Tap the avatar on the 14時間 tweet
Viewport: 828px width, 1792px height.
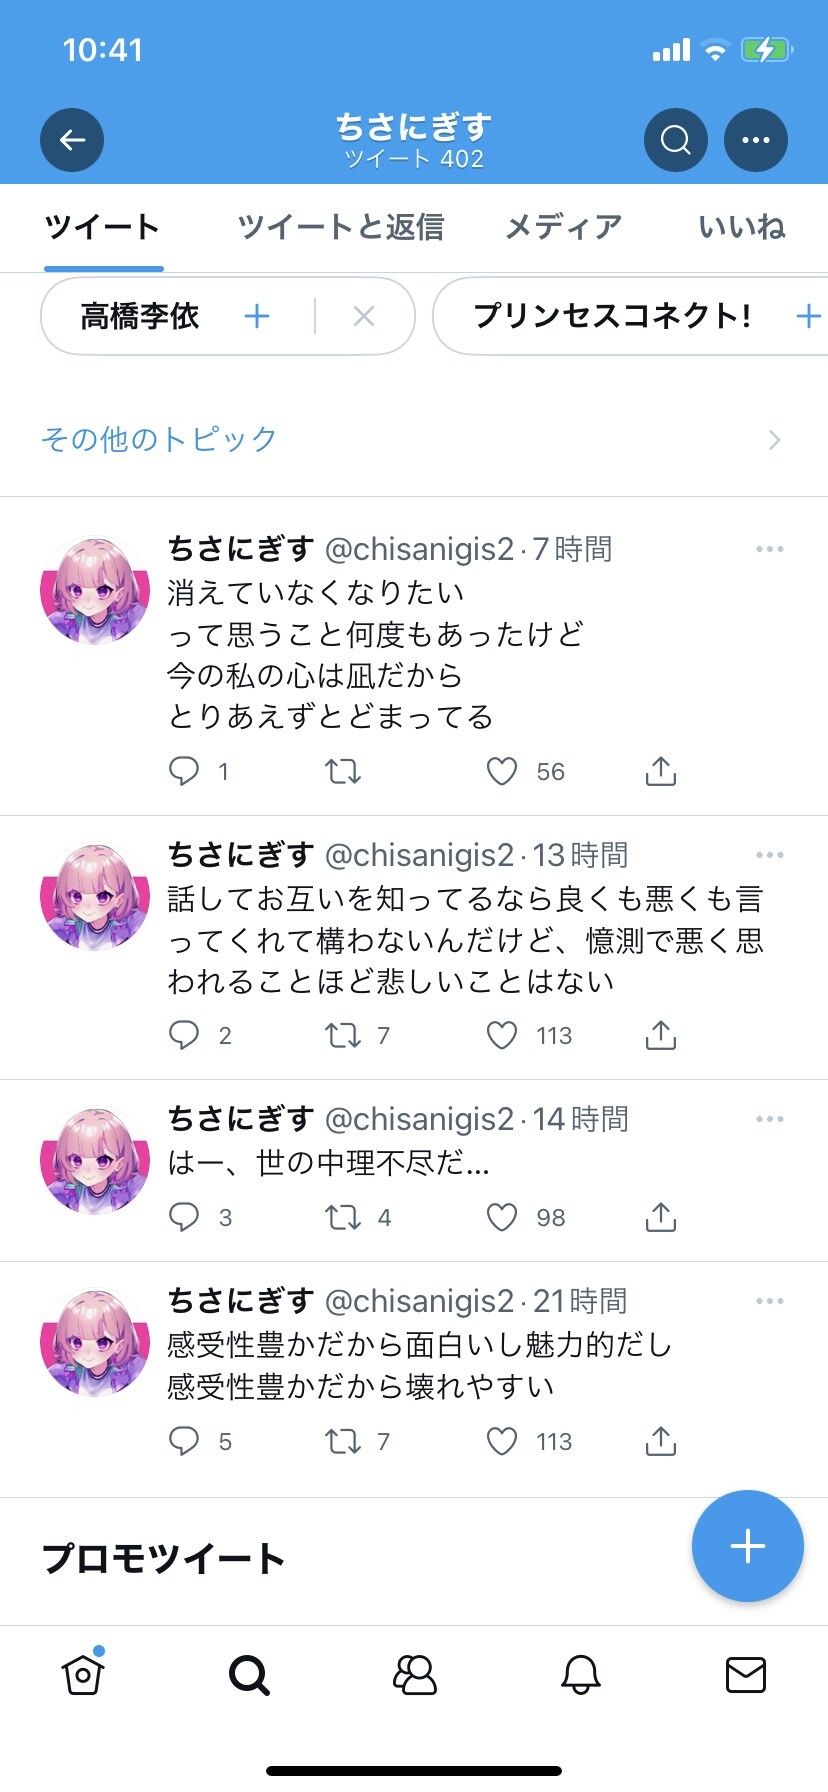(x=95, y=1161)
